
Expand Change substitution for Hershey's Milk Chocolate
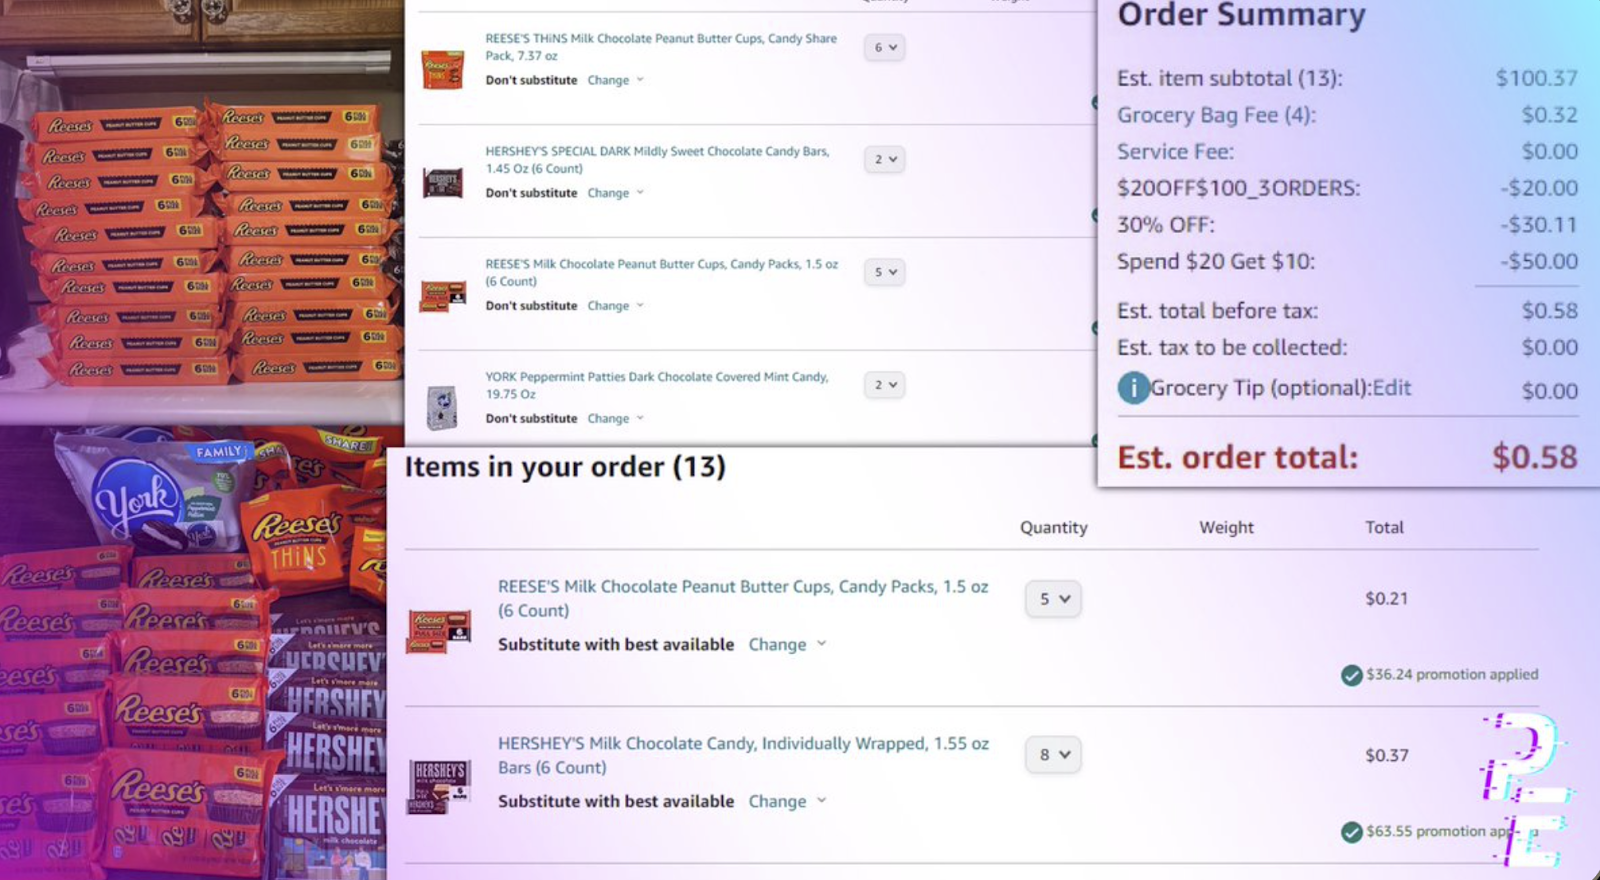(x=788, y=802)
